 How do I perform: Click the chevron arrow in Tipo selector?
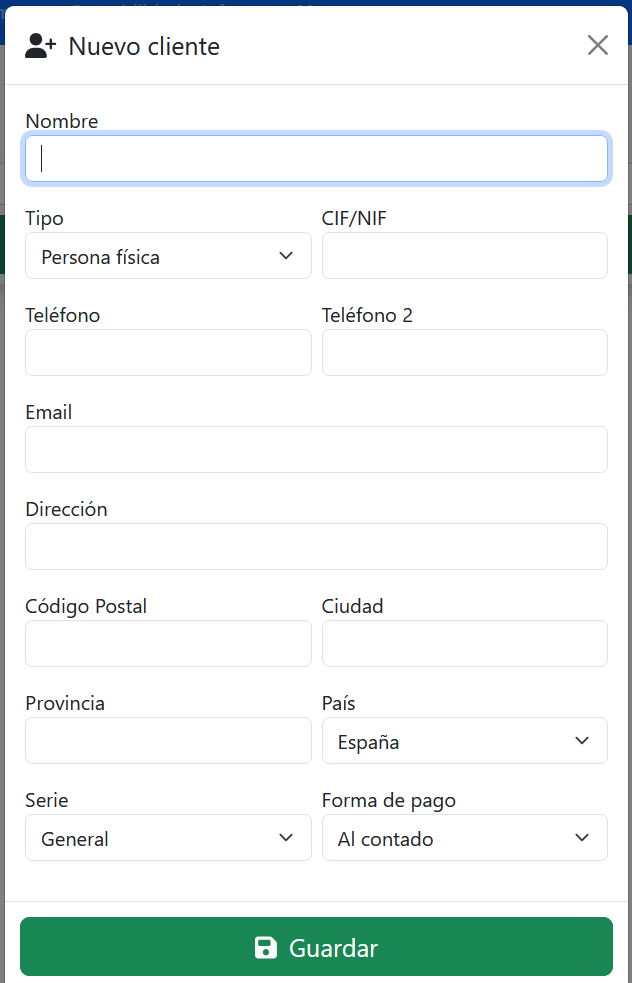coord(286,256)
